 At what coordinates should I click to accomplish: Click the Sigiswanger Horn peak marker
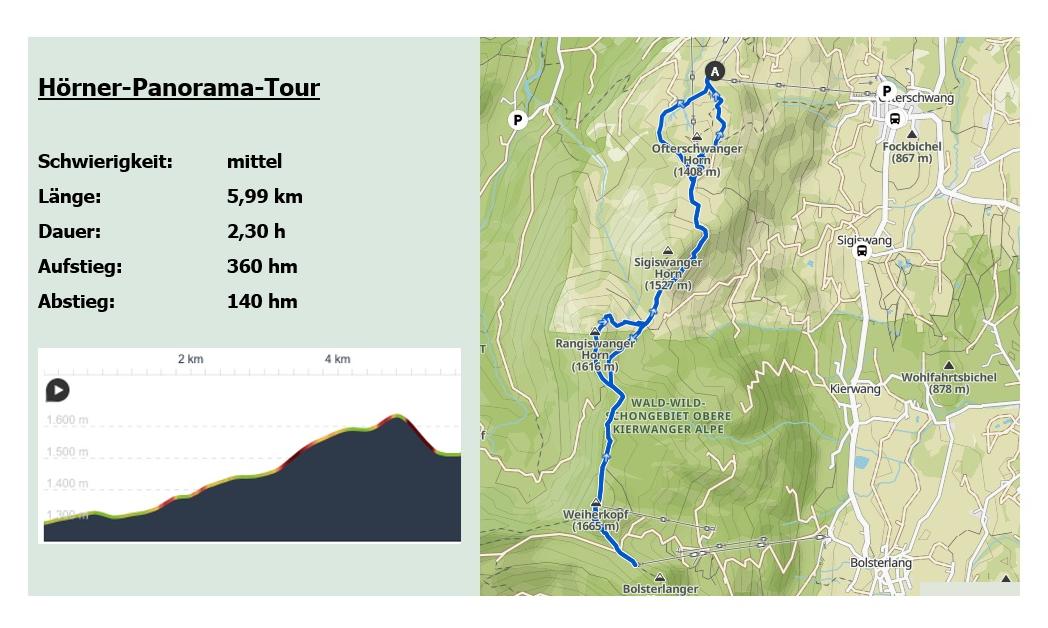coord(667,251)
